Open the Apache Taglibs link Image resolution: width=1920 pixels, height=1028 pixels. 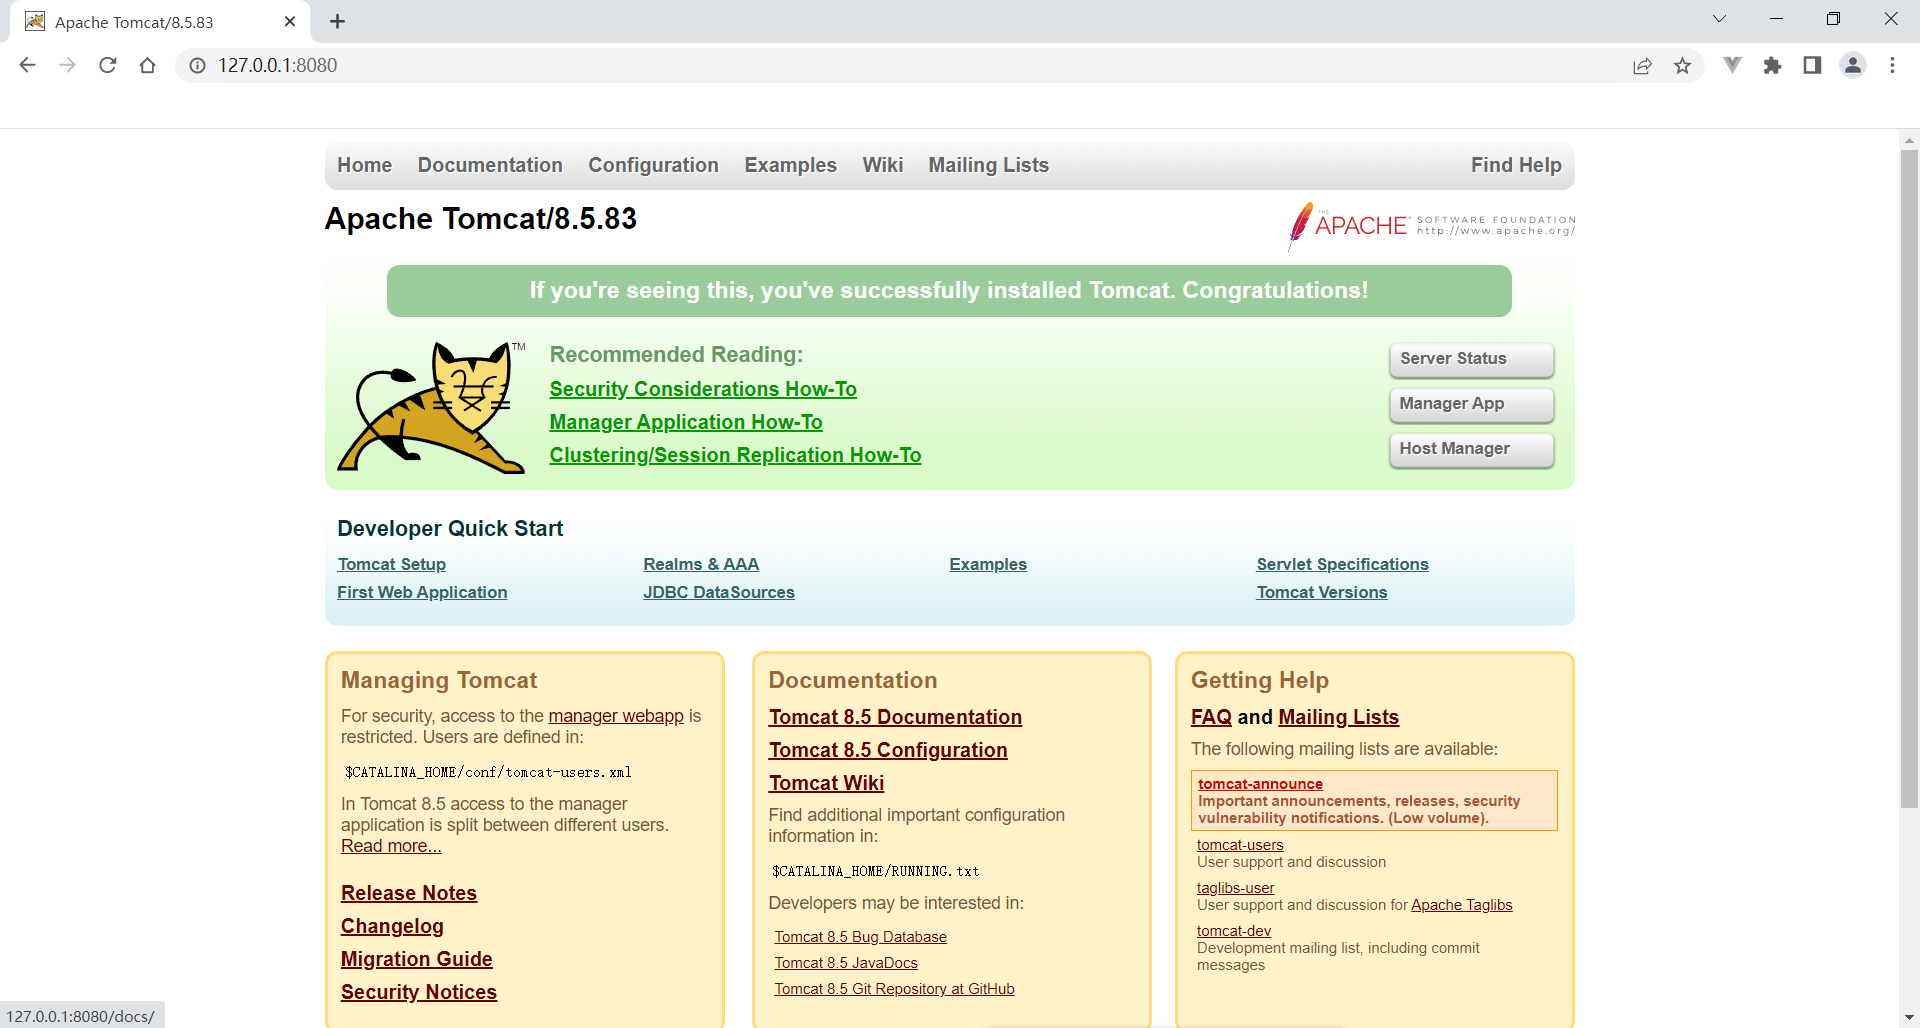[1461, 905]
